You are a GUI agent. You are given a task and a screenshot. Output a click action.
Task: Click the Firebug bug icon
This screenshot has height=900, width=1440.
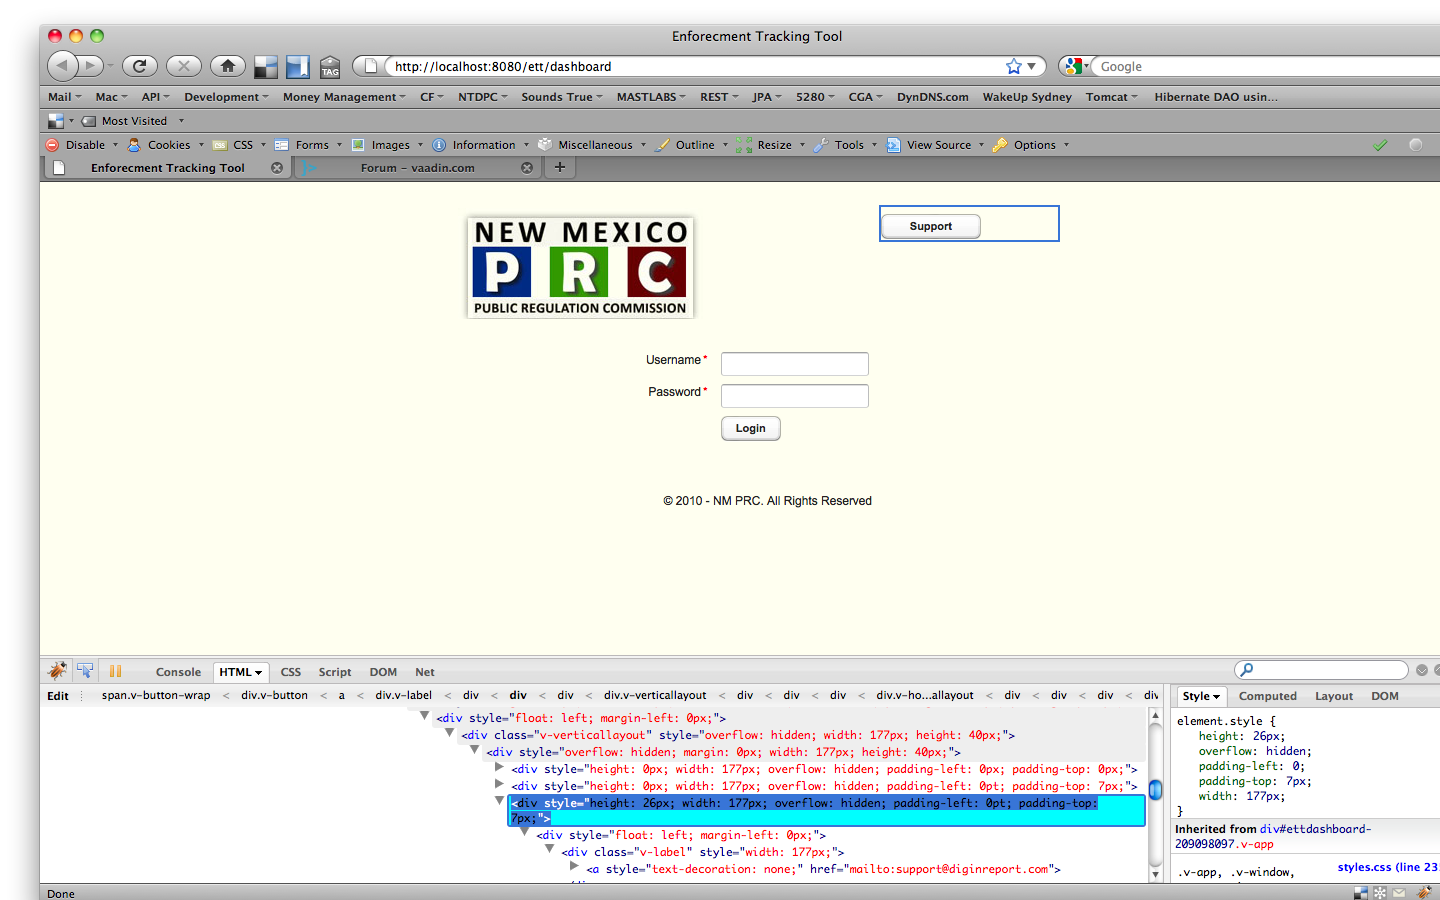(x=58, y=671)
